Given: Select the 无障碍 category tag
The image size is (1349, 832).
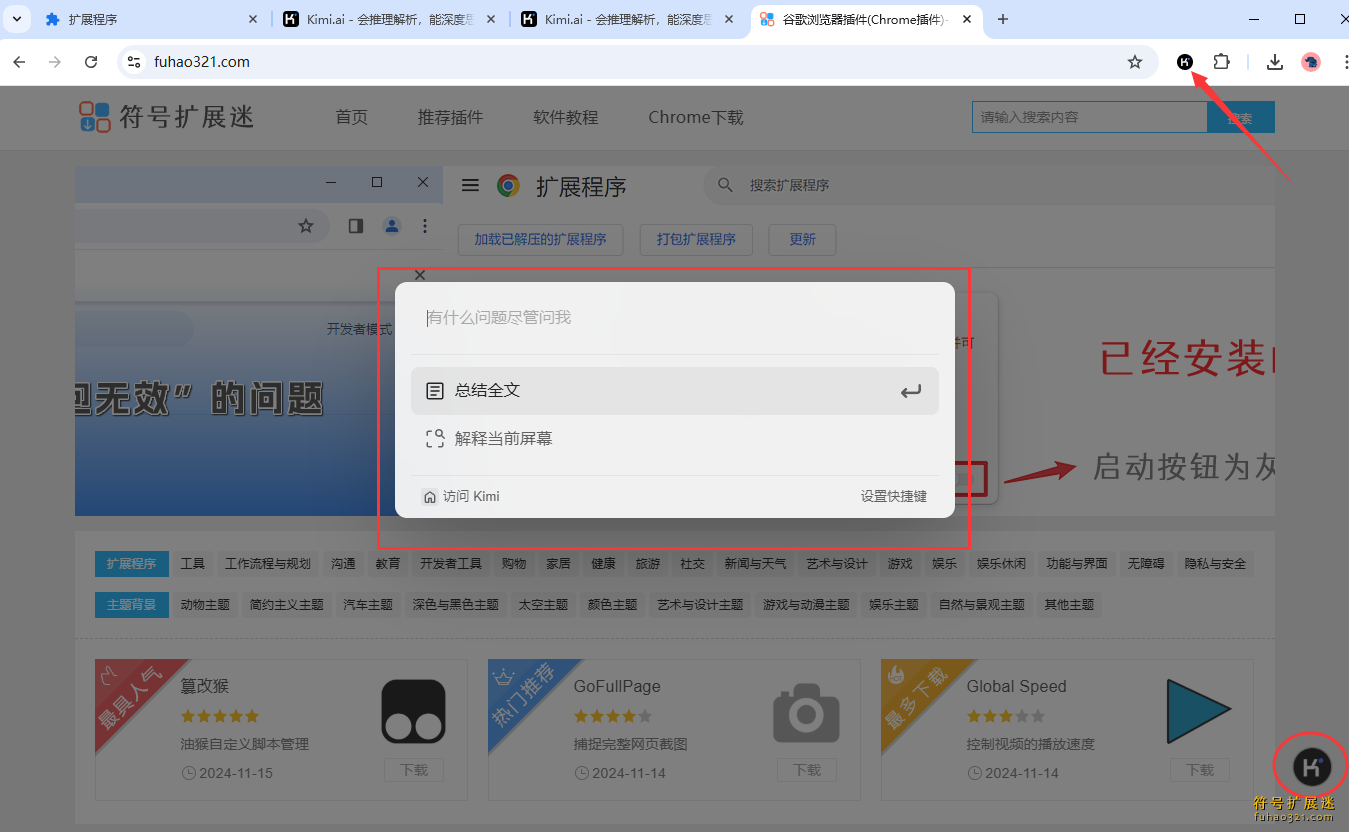Looking at the screenshot, I should pyautogui.click(x=1146, y=564).
